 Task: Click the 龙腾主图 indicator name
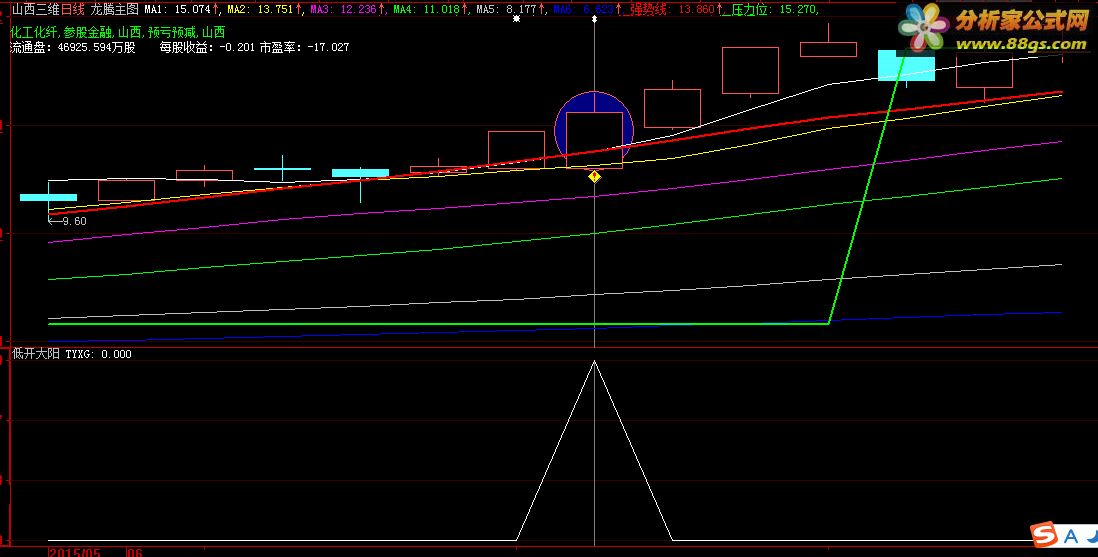click(x=115, y=10)
